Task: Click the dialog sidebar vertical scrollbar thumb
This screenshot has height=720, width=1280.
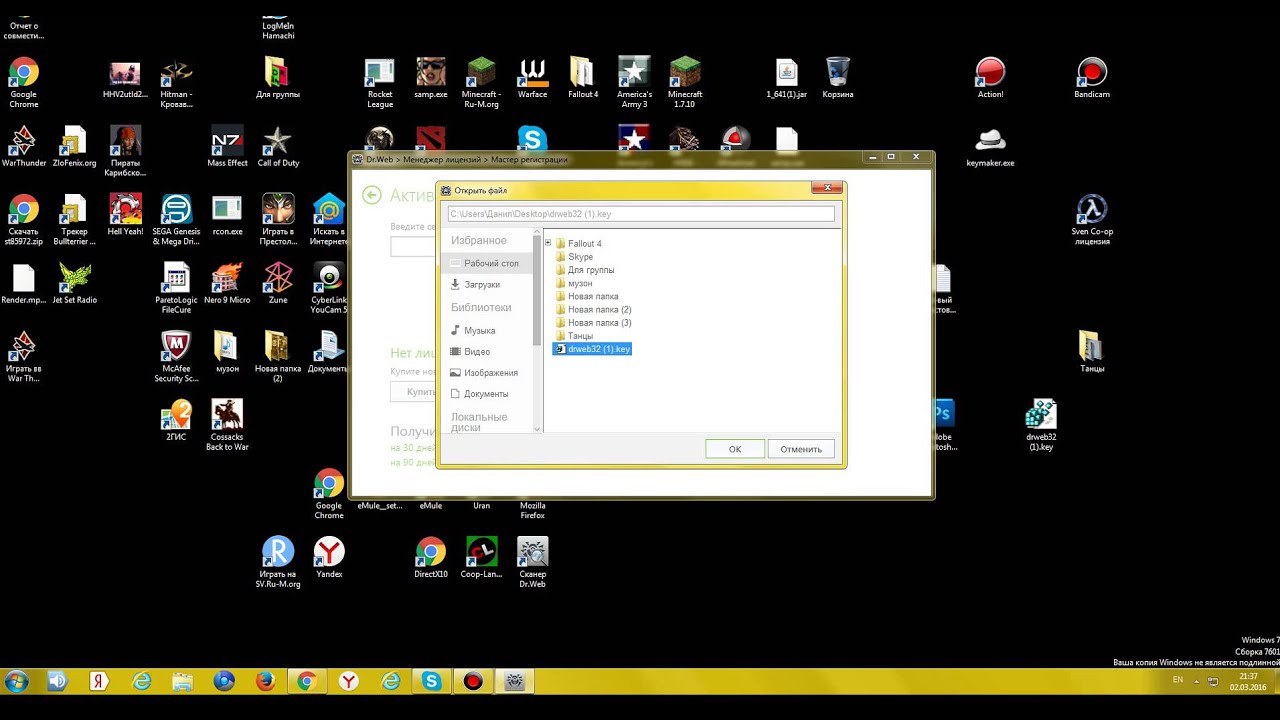Action: [537, 290]
